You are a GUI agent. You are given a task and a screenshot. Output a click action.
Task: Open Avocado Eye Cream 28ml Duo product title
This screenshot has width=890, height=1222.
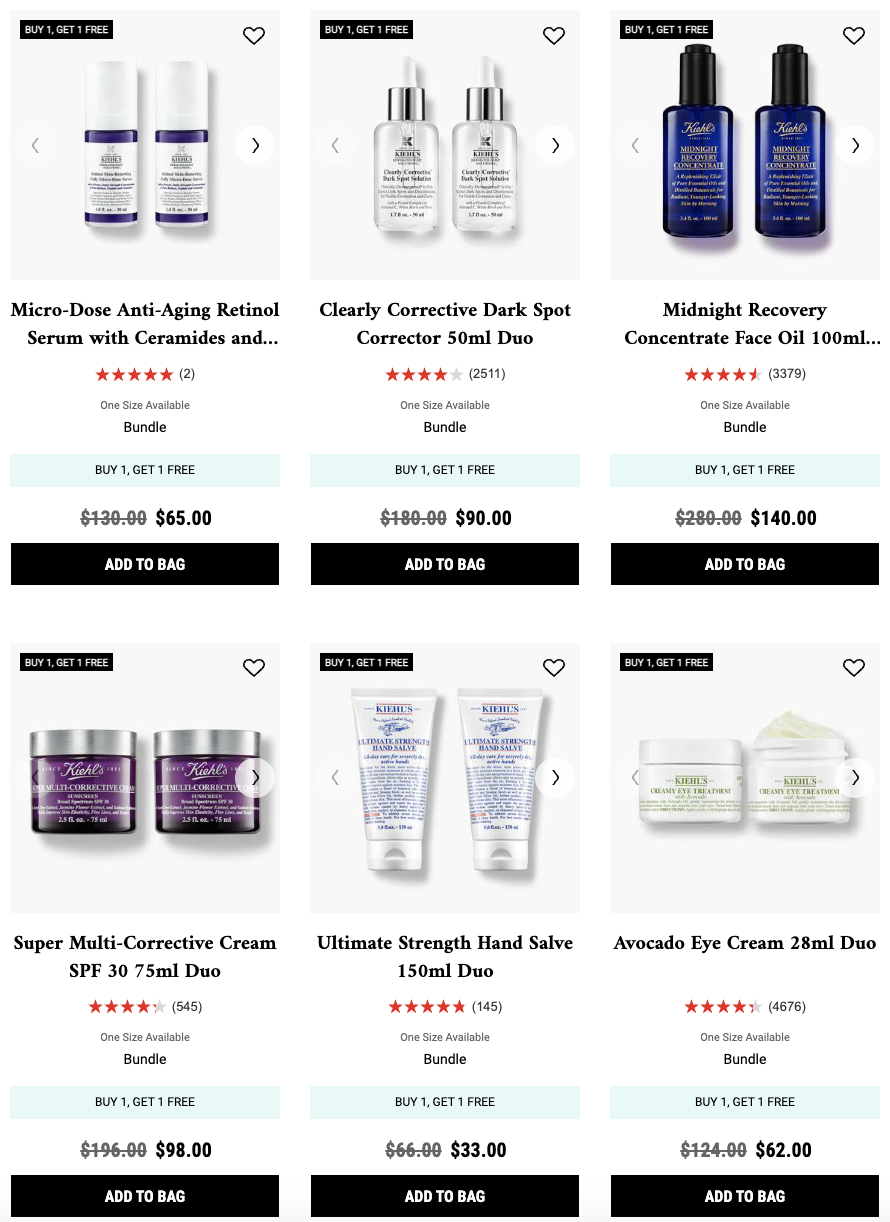745,943
